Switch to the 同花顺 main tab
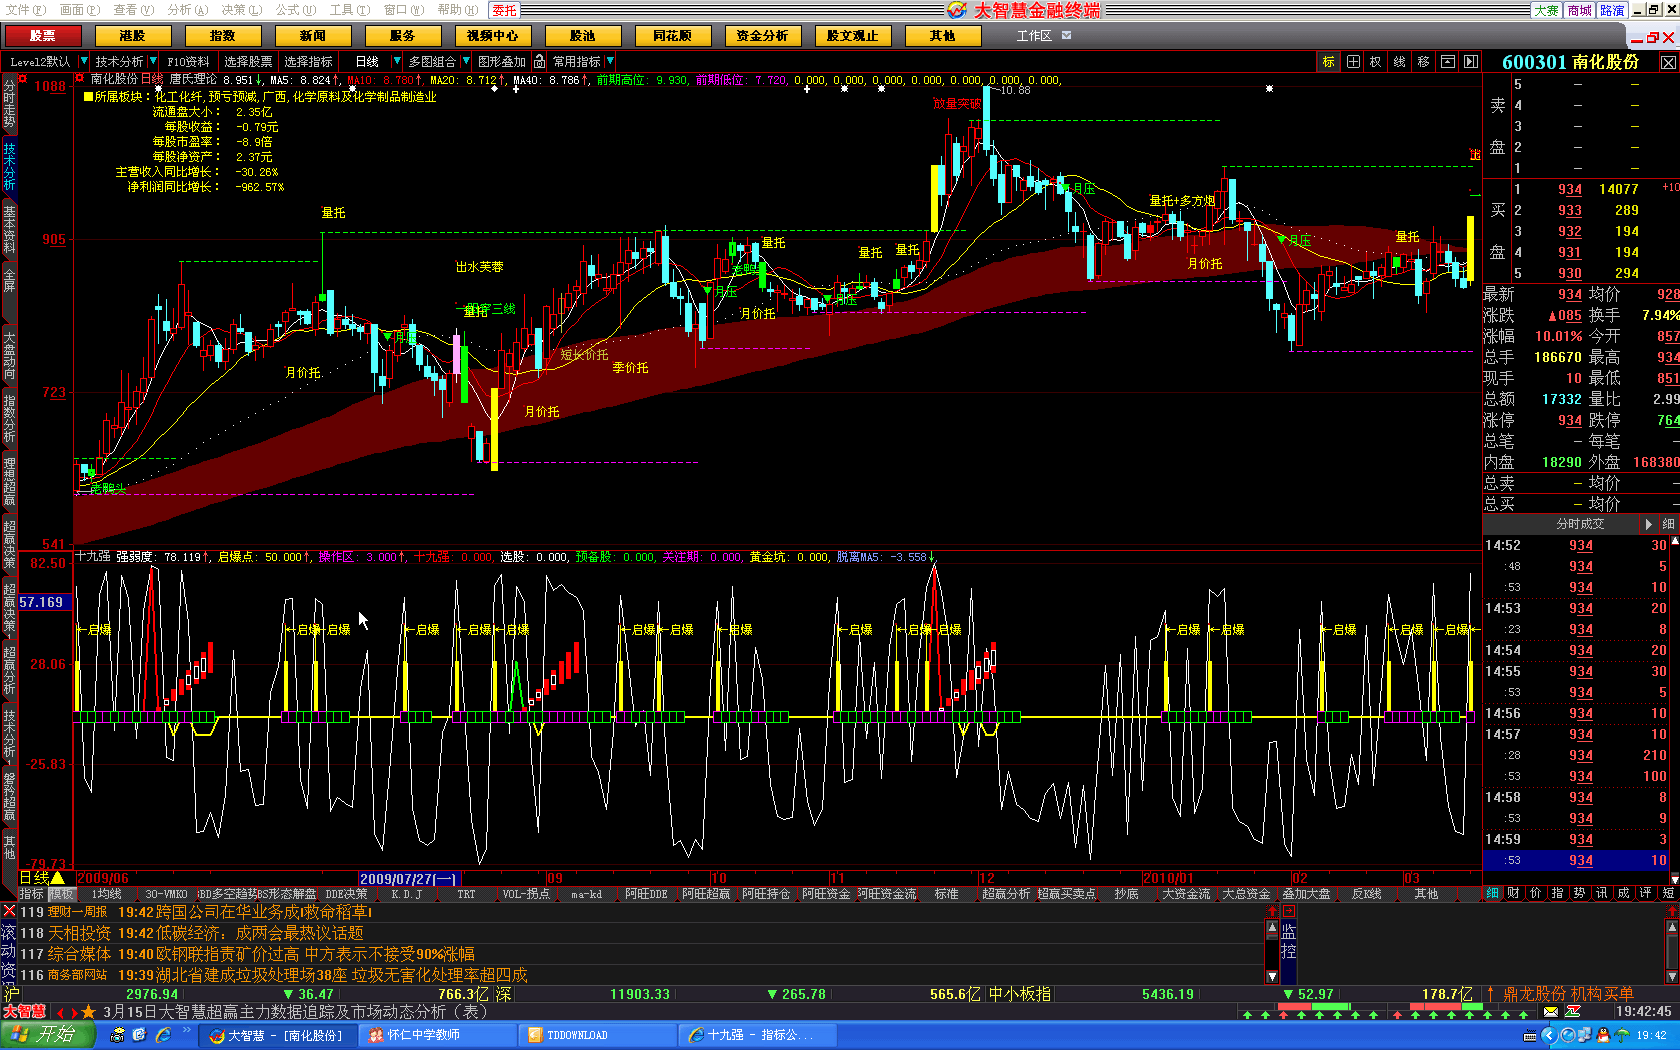This screenshot has width=1680, height=1050. pos(672,36)
